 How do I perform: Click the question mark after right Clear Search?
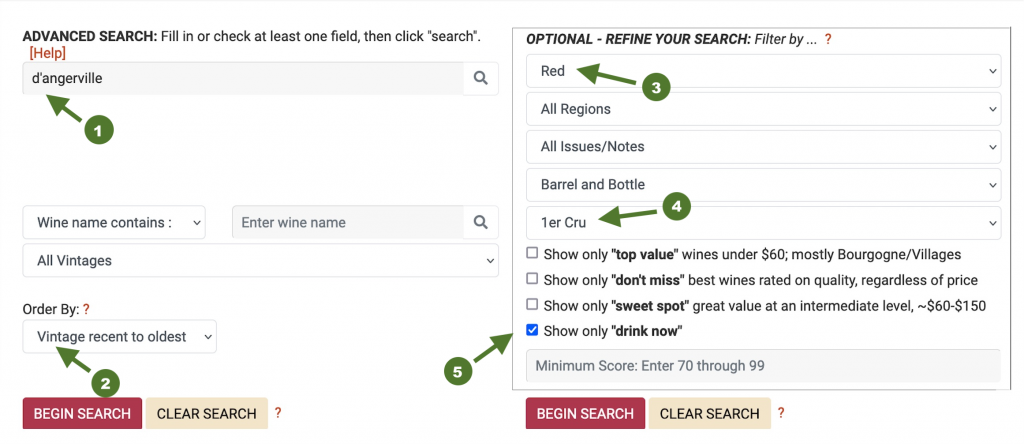(x=780, y=413)
